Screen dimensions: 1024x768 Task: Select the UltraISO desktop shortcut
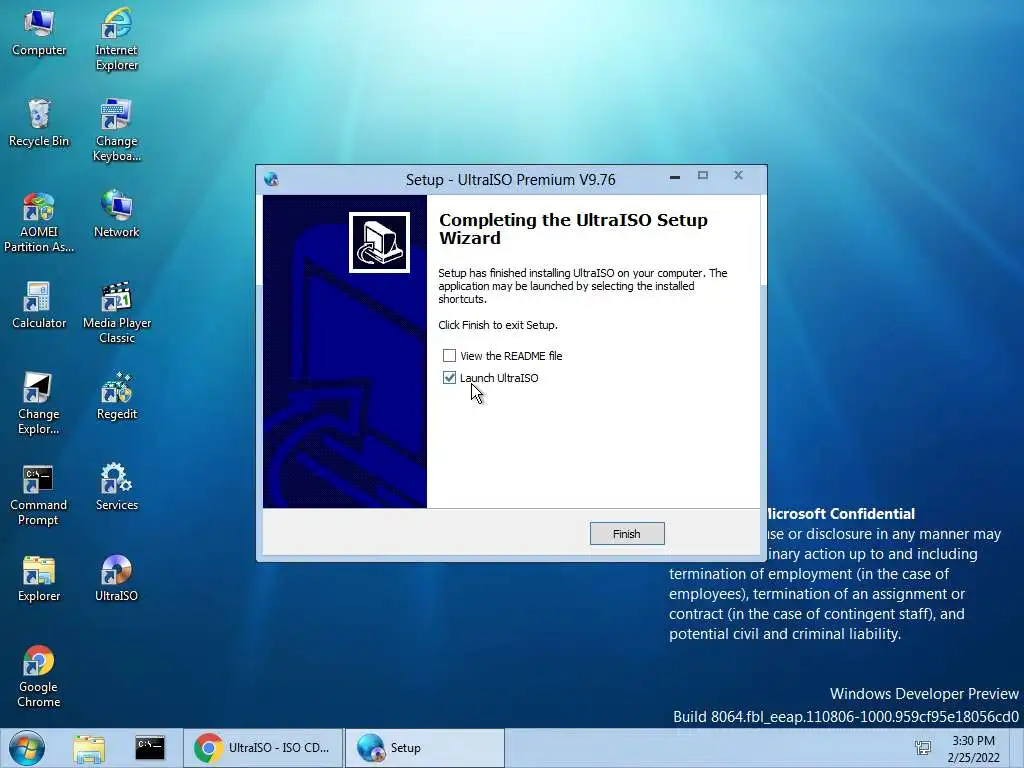(116, 579)
